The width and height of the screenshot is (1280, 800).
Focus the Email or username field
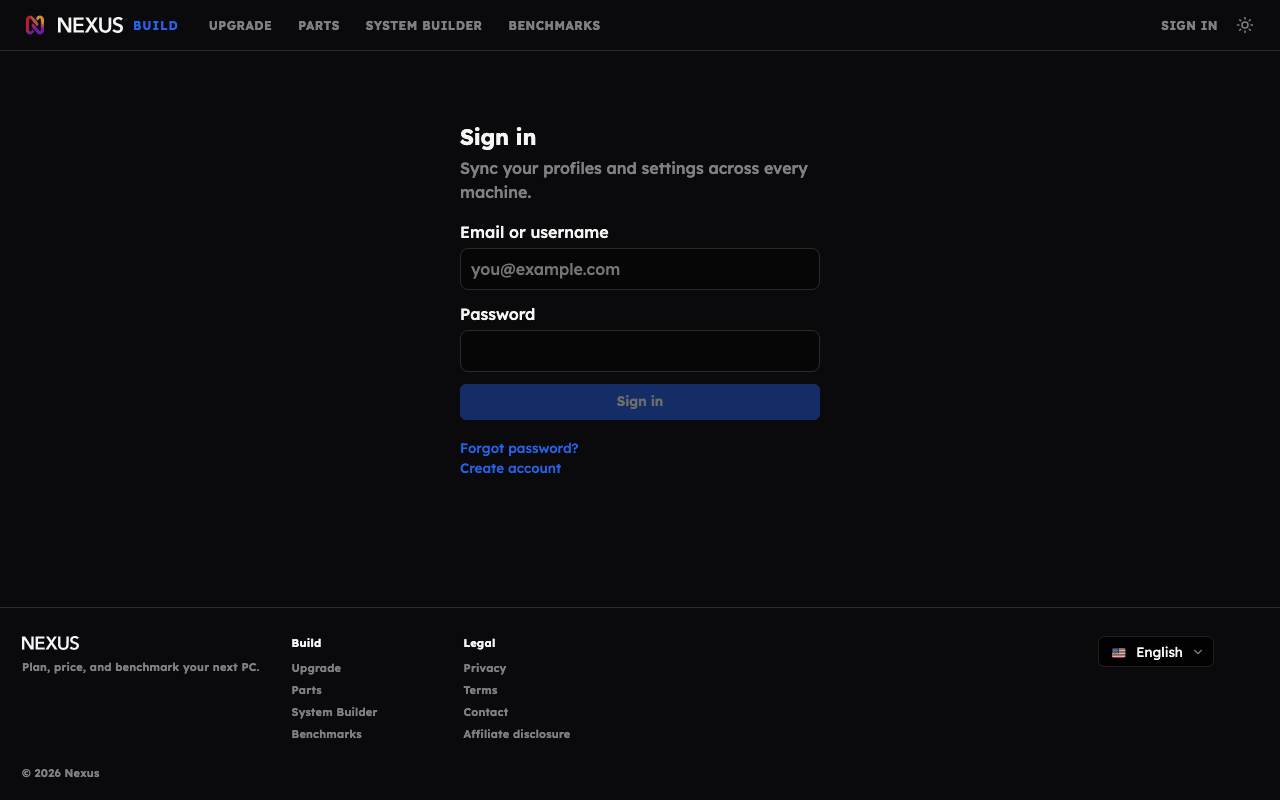(x=640, y=269)
